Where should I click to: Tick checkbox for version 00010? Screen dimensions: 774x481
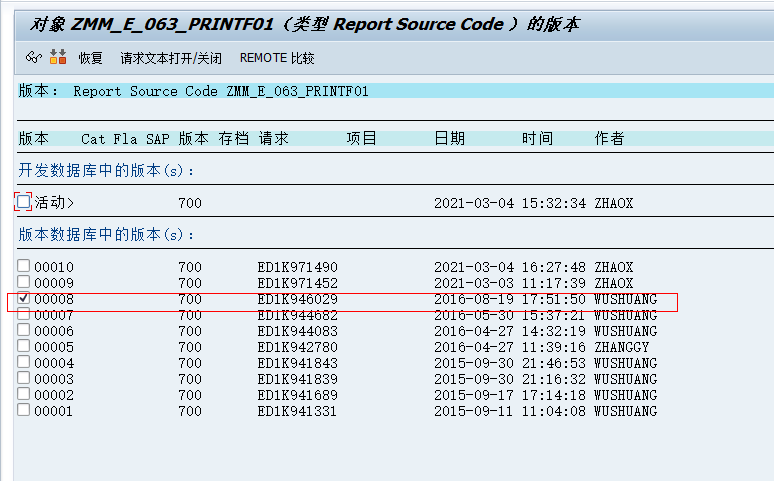coord(23,266)
